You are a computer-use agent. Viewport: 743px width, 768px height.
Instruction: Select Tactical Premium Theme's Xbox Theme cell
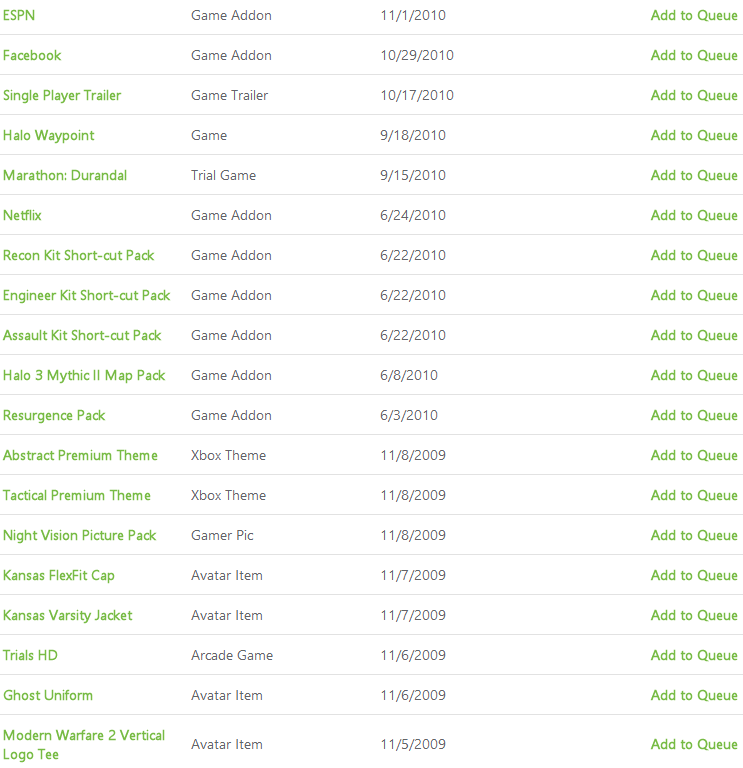point(228,496)
